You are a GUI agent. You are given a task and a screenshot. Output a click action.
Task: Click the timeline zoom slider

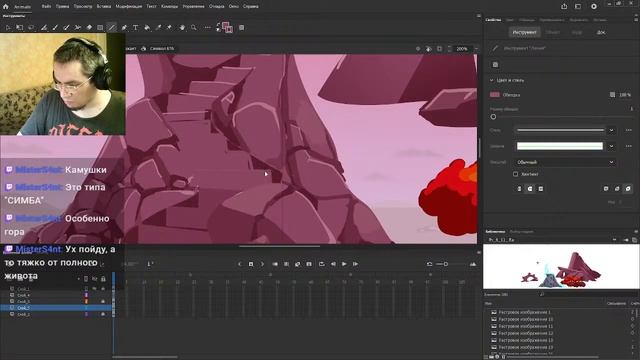click(x=445, y=264)
